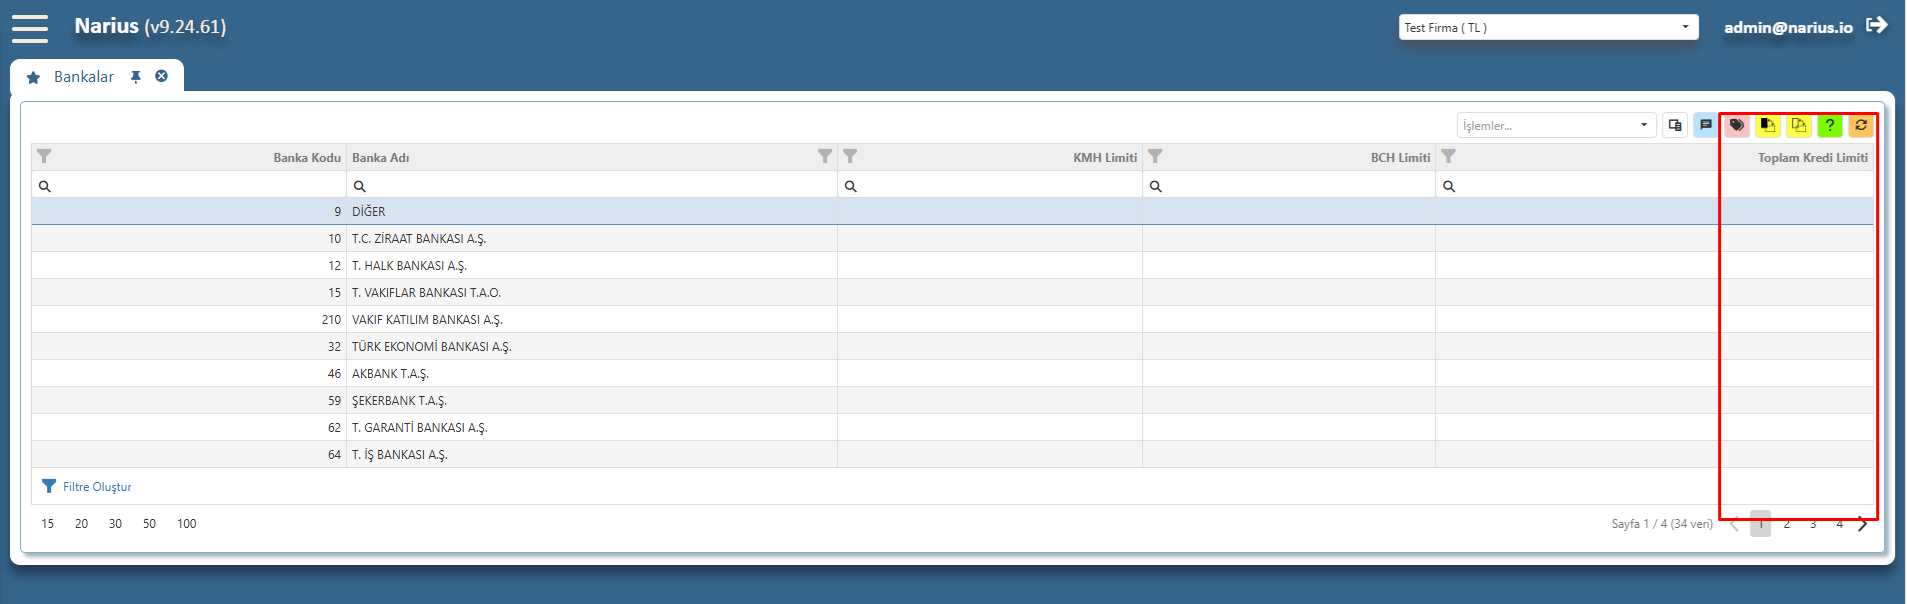Open the hamburger main menu
This screenshot has width=1907, height=604.
[x=30, y=28]
